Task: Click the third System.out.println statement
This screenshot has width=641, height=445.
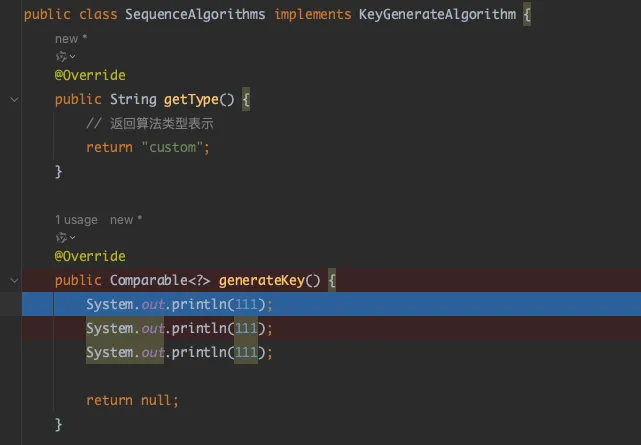Action: pos(179,352)
